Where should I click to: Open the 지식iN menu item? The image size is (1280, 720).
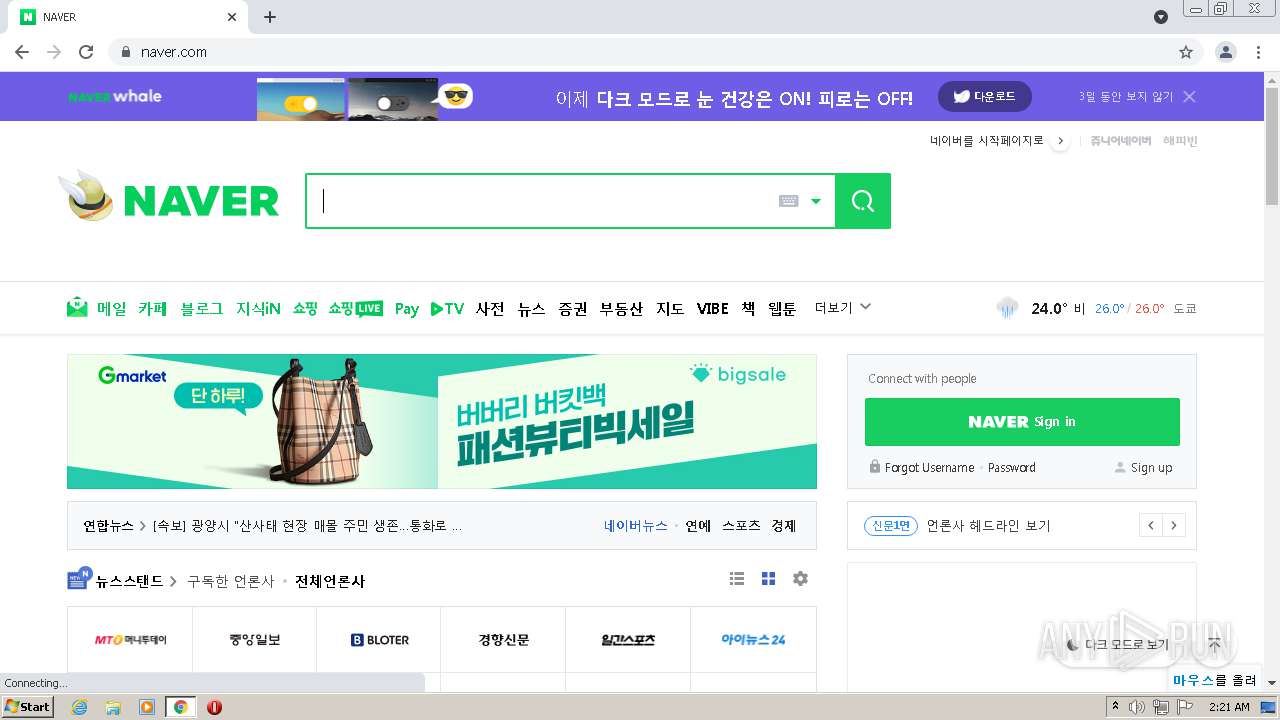(x=258, y=309)
